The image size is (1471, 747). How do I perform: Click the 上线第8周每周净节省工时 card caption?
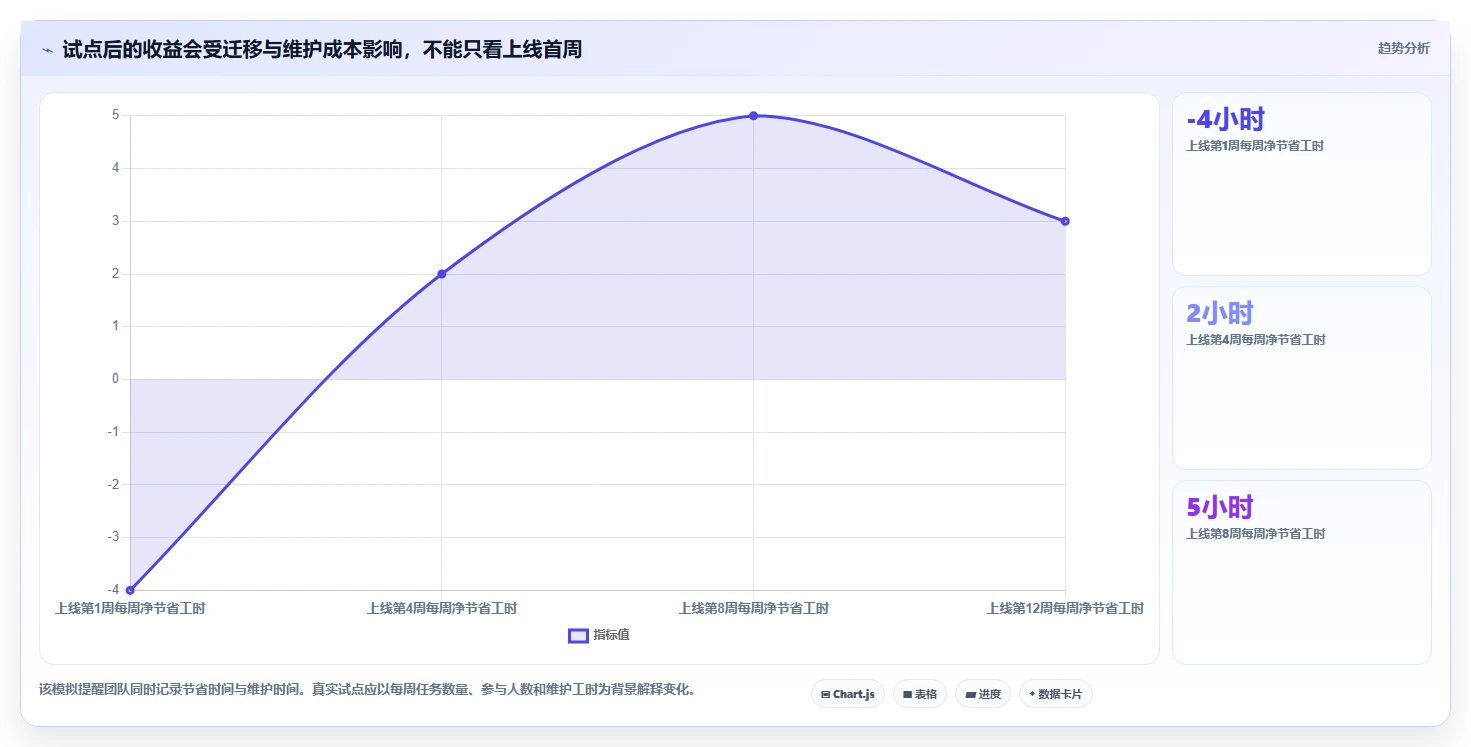tap(1255, 534)
